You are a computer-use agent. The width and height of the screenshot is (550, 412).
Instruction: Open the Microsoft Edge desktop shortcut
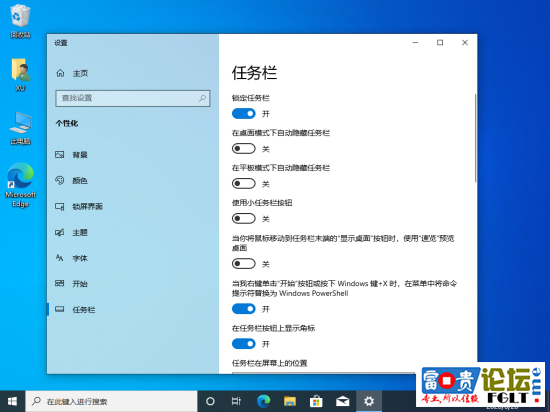point(20,185)
